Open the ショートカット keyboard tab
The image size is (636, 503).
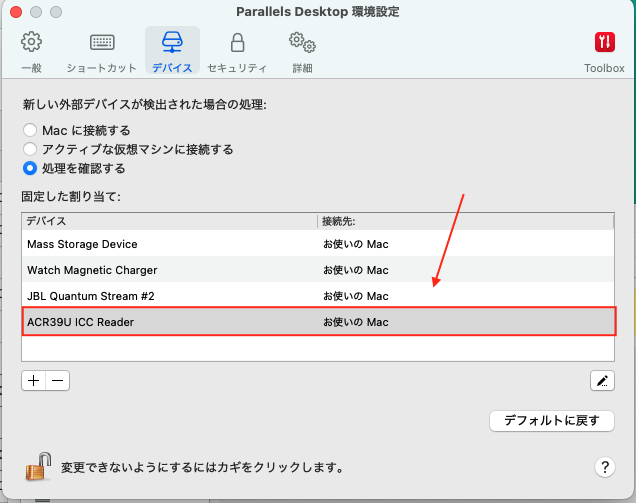(x=102, y=52)
